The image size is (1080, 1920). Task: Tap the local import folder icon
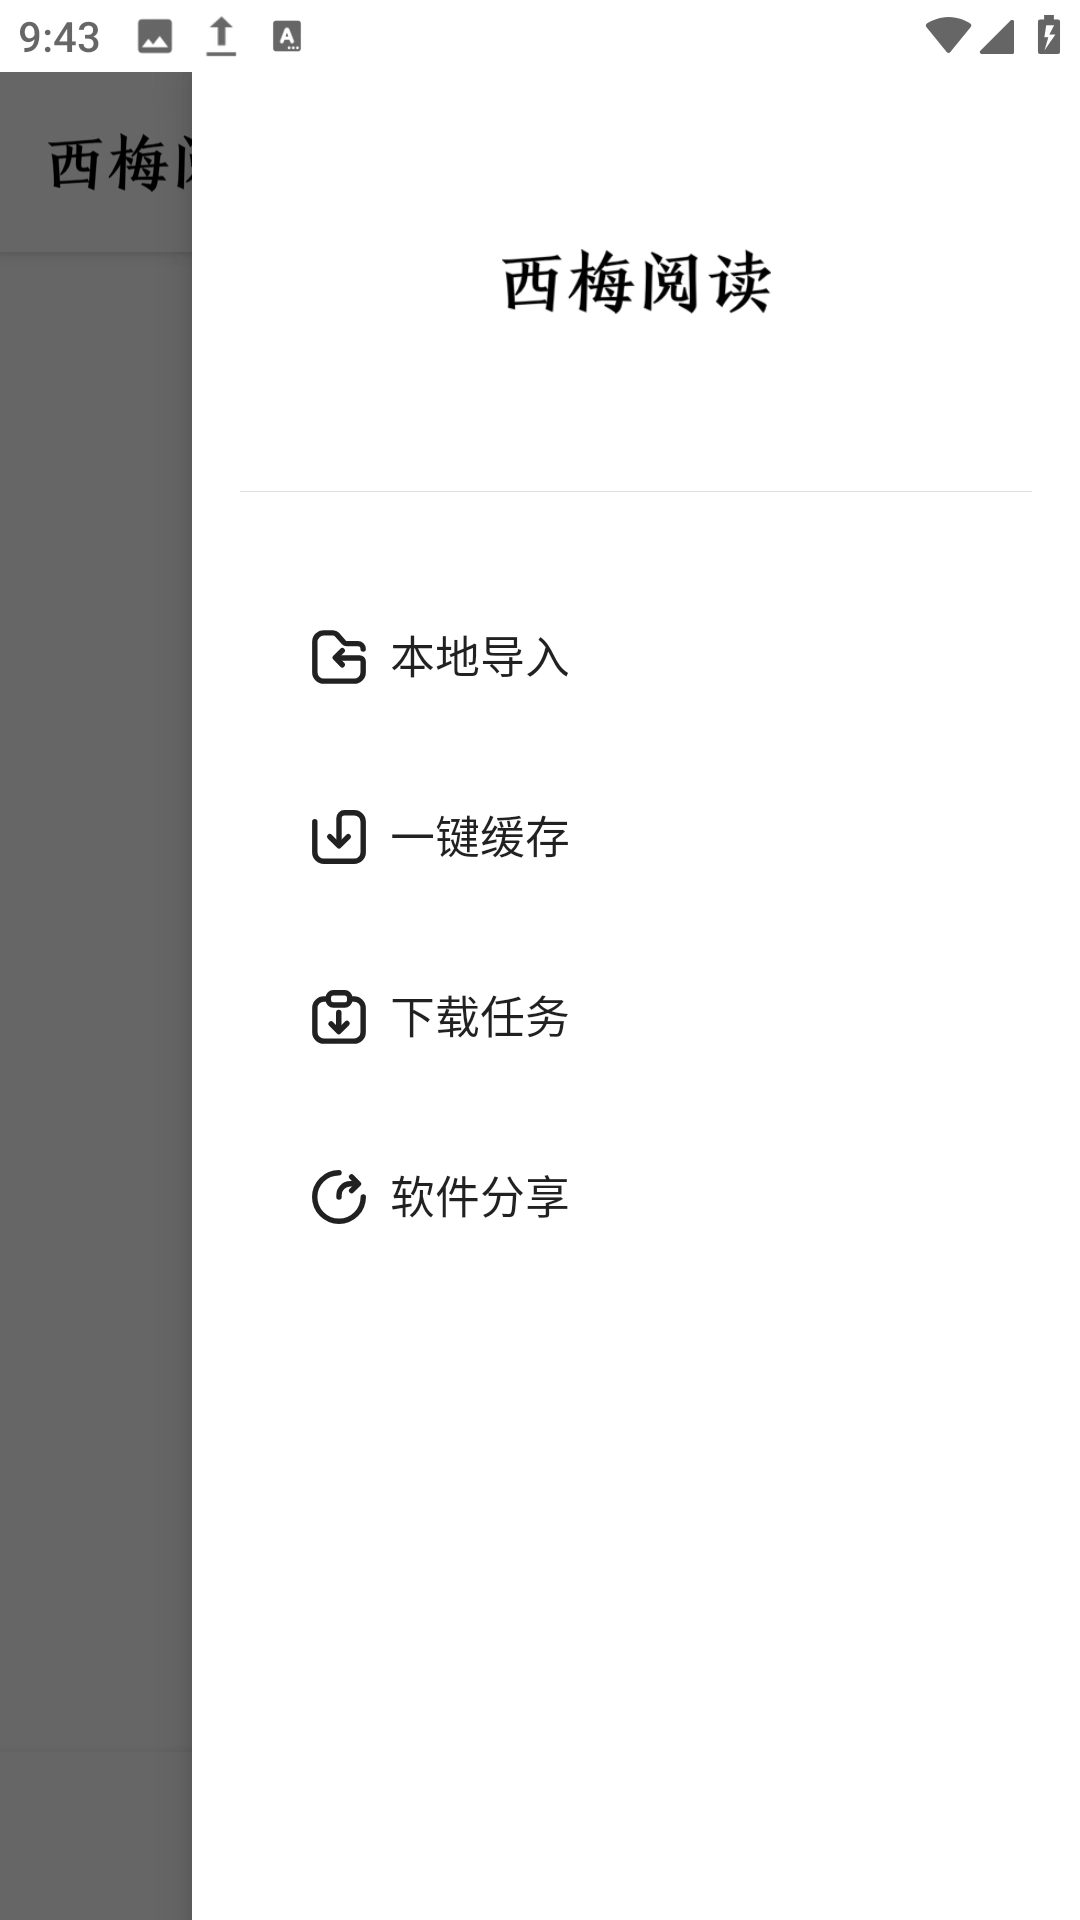[339, 657]
